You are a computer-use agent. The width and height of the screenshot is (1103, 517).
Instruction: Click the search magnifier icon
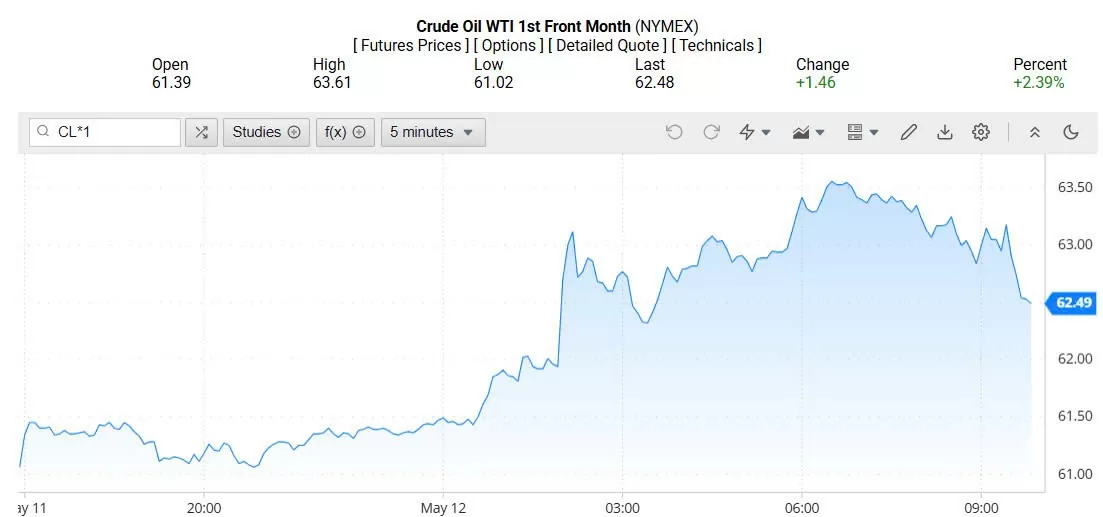coord(43,132)
